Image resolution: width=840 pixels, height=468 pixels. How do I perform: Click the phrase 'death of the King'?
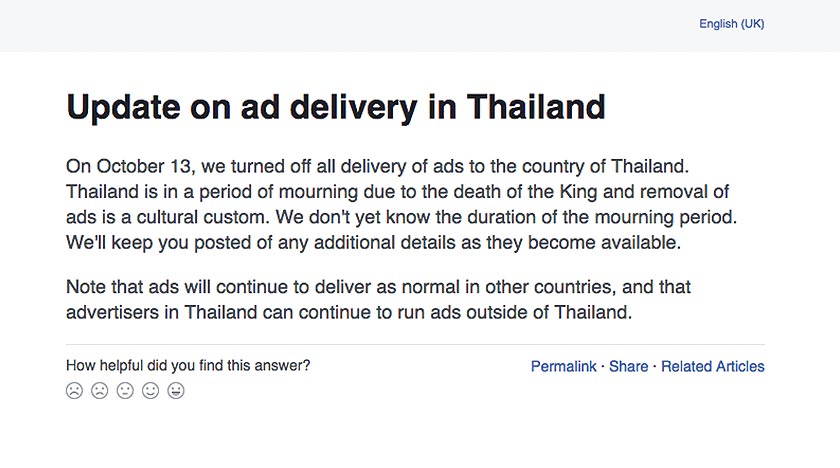[479, 190]
